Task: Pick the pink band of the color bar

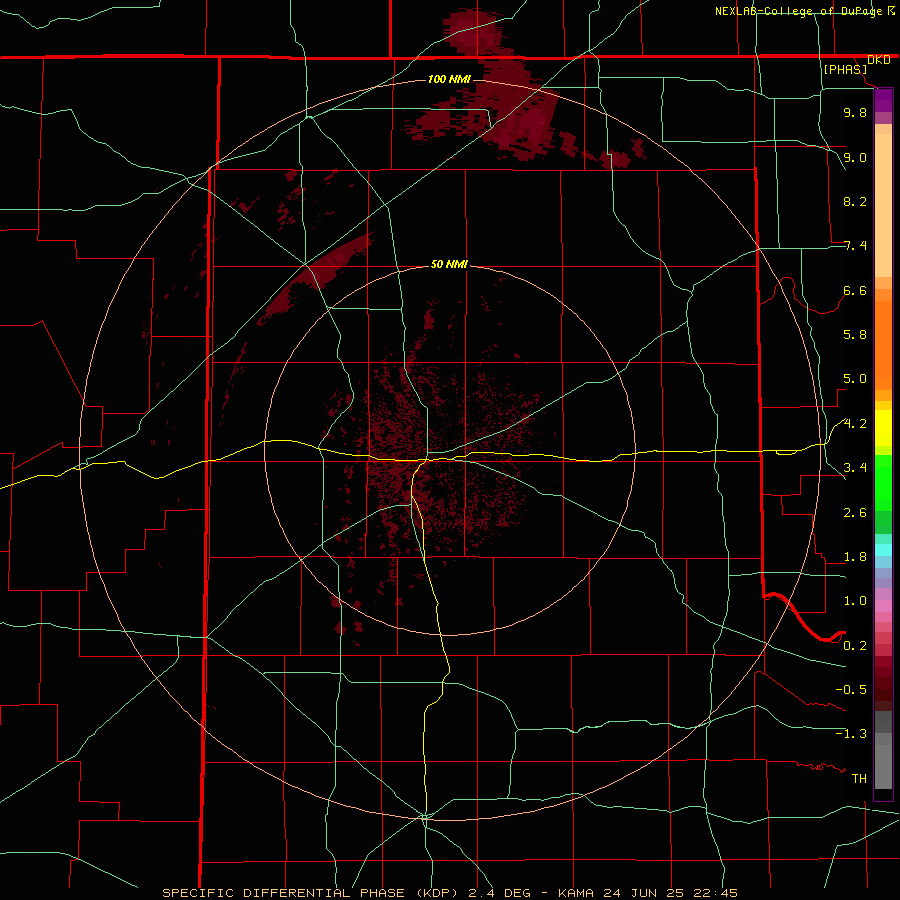Action: pyautogui.click(x=883, y=606)
